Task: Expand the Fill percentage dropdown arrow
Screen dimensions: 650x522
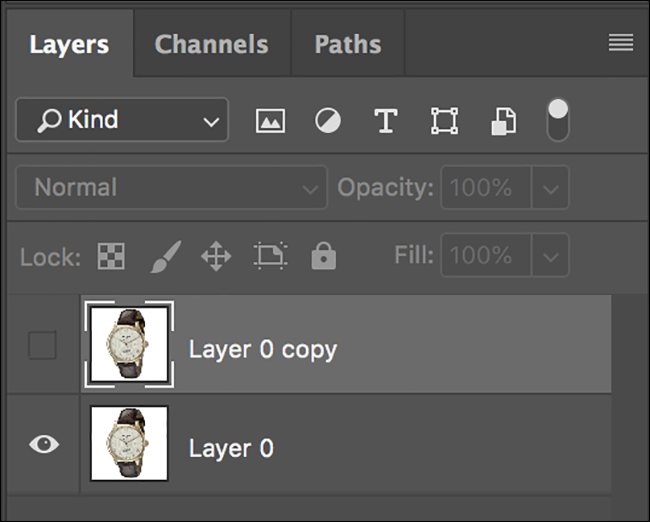Action: point(549,257)
